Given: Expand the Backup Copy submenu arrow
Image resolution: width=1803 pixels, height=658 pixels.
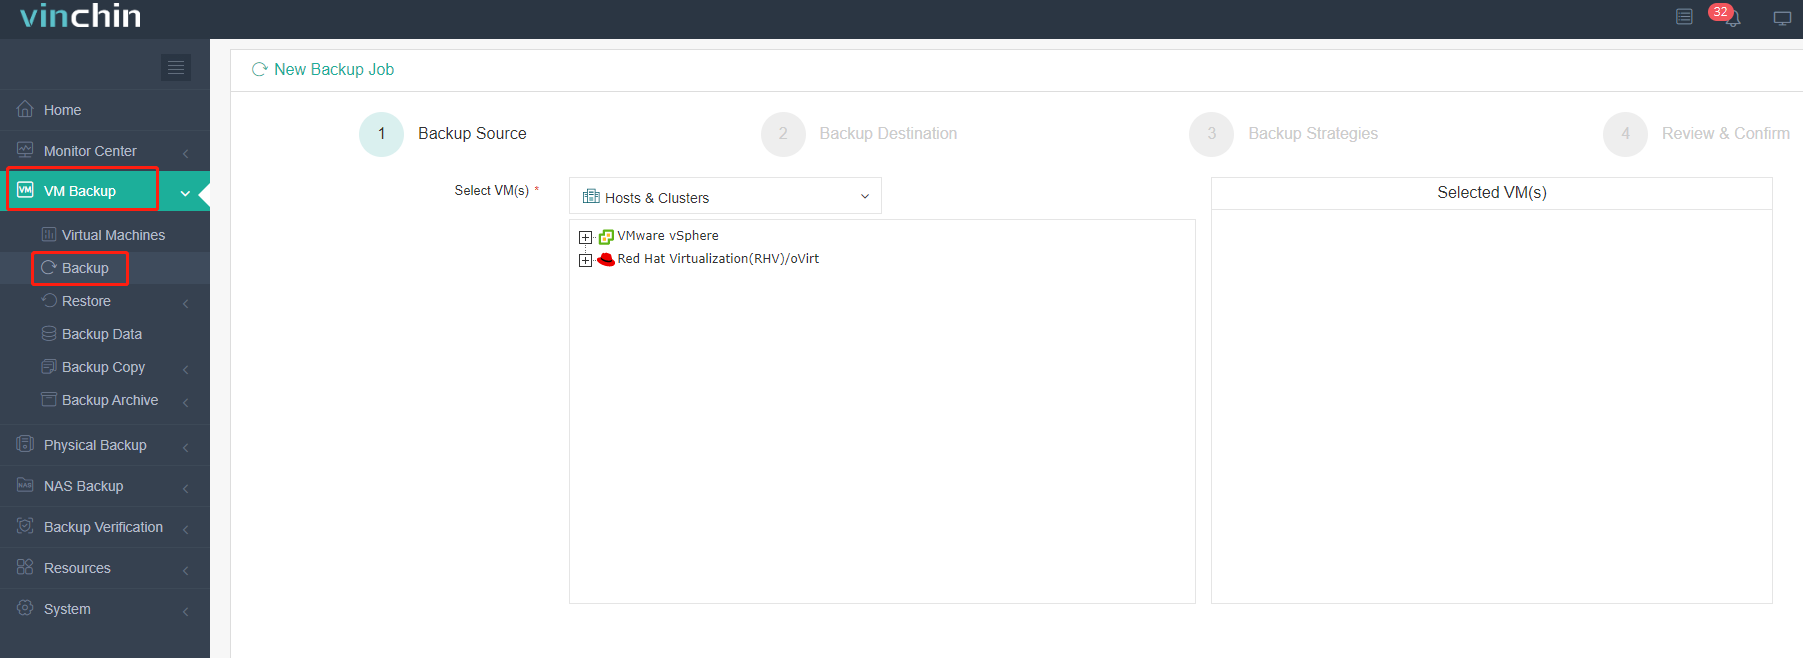Looking at the screenshot, I should pyautogui.click(x=186, y=369).
